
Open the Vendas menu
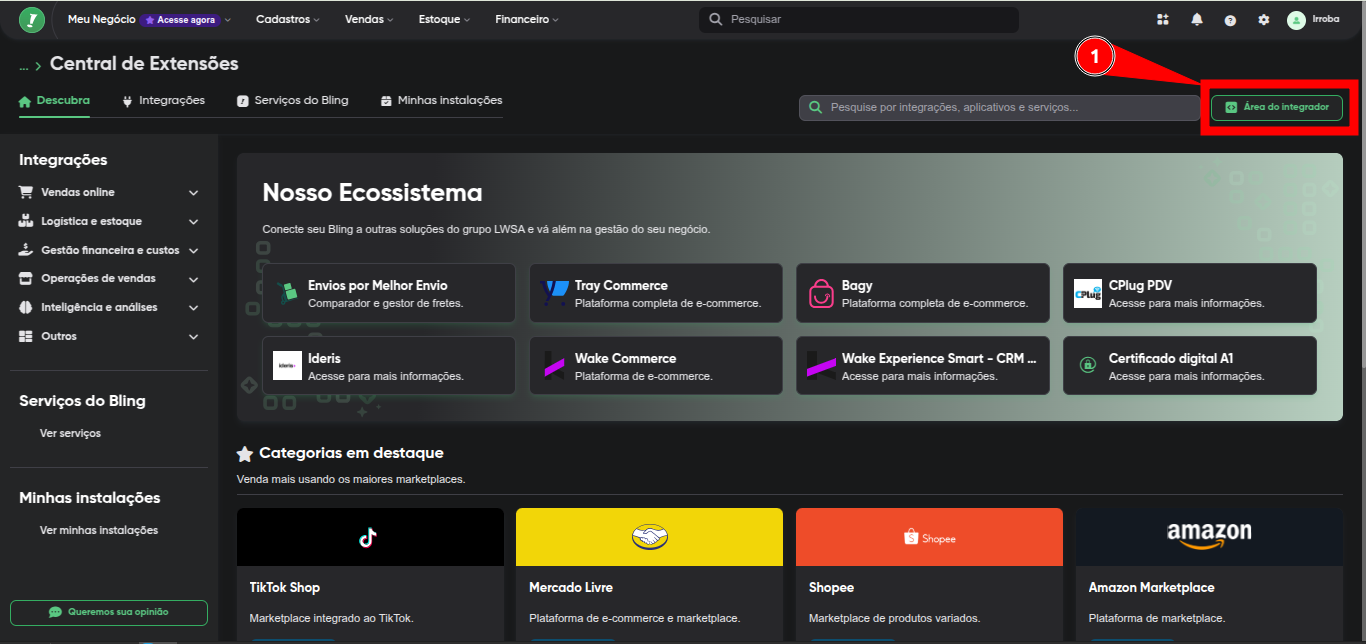[x=369, y=20]
